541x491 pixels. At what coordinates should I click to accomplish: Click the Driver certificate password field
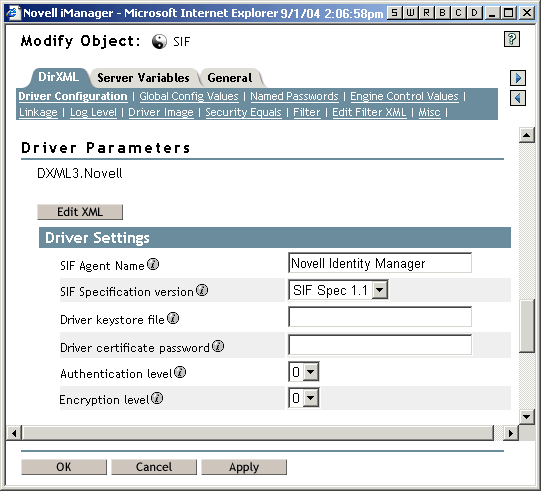380,345
